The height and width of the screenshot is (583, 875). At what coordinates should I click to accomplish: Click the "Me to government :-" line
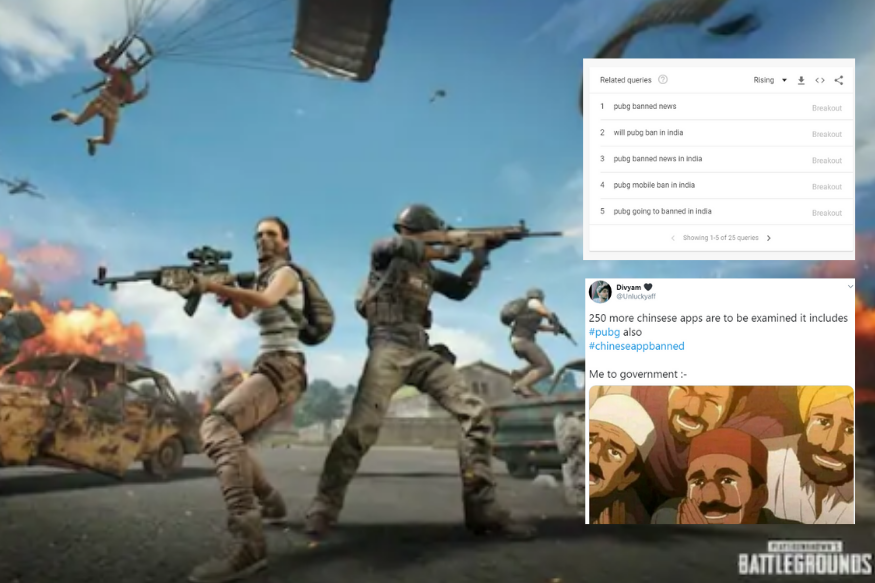coord(638,374)
